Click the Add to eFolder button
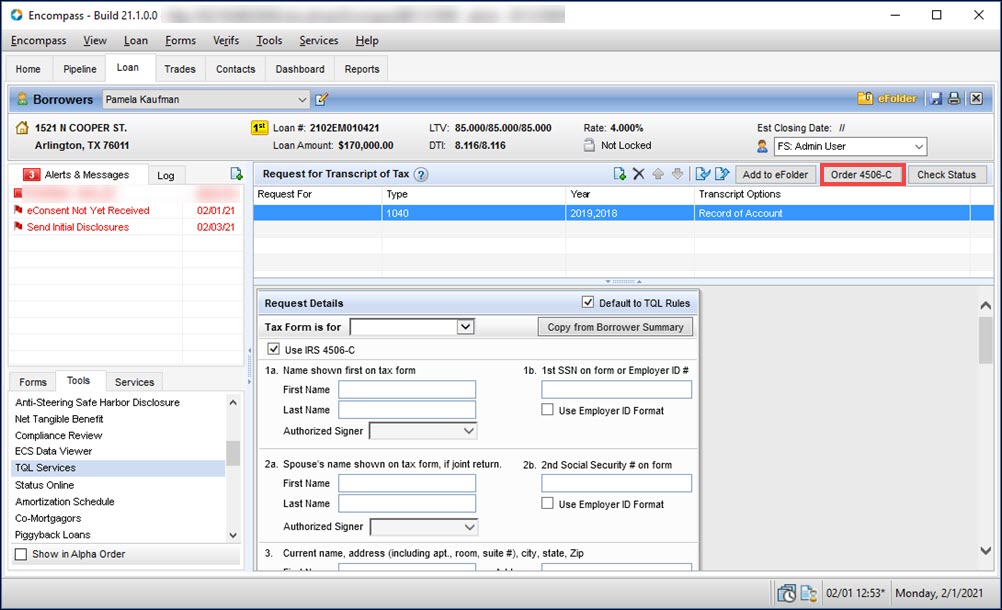 pos(775,174)
